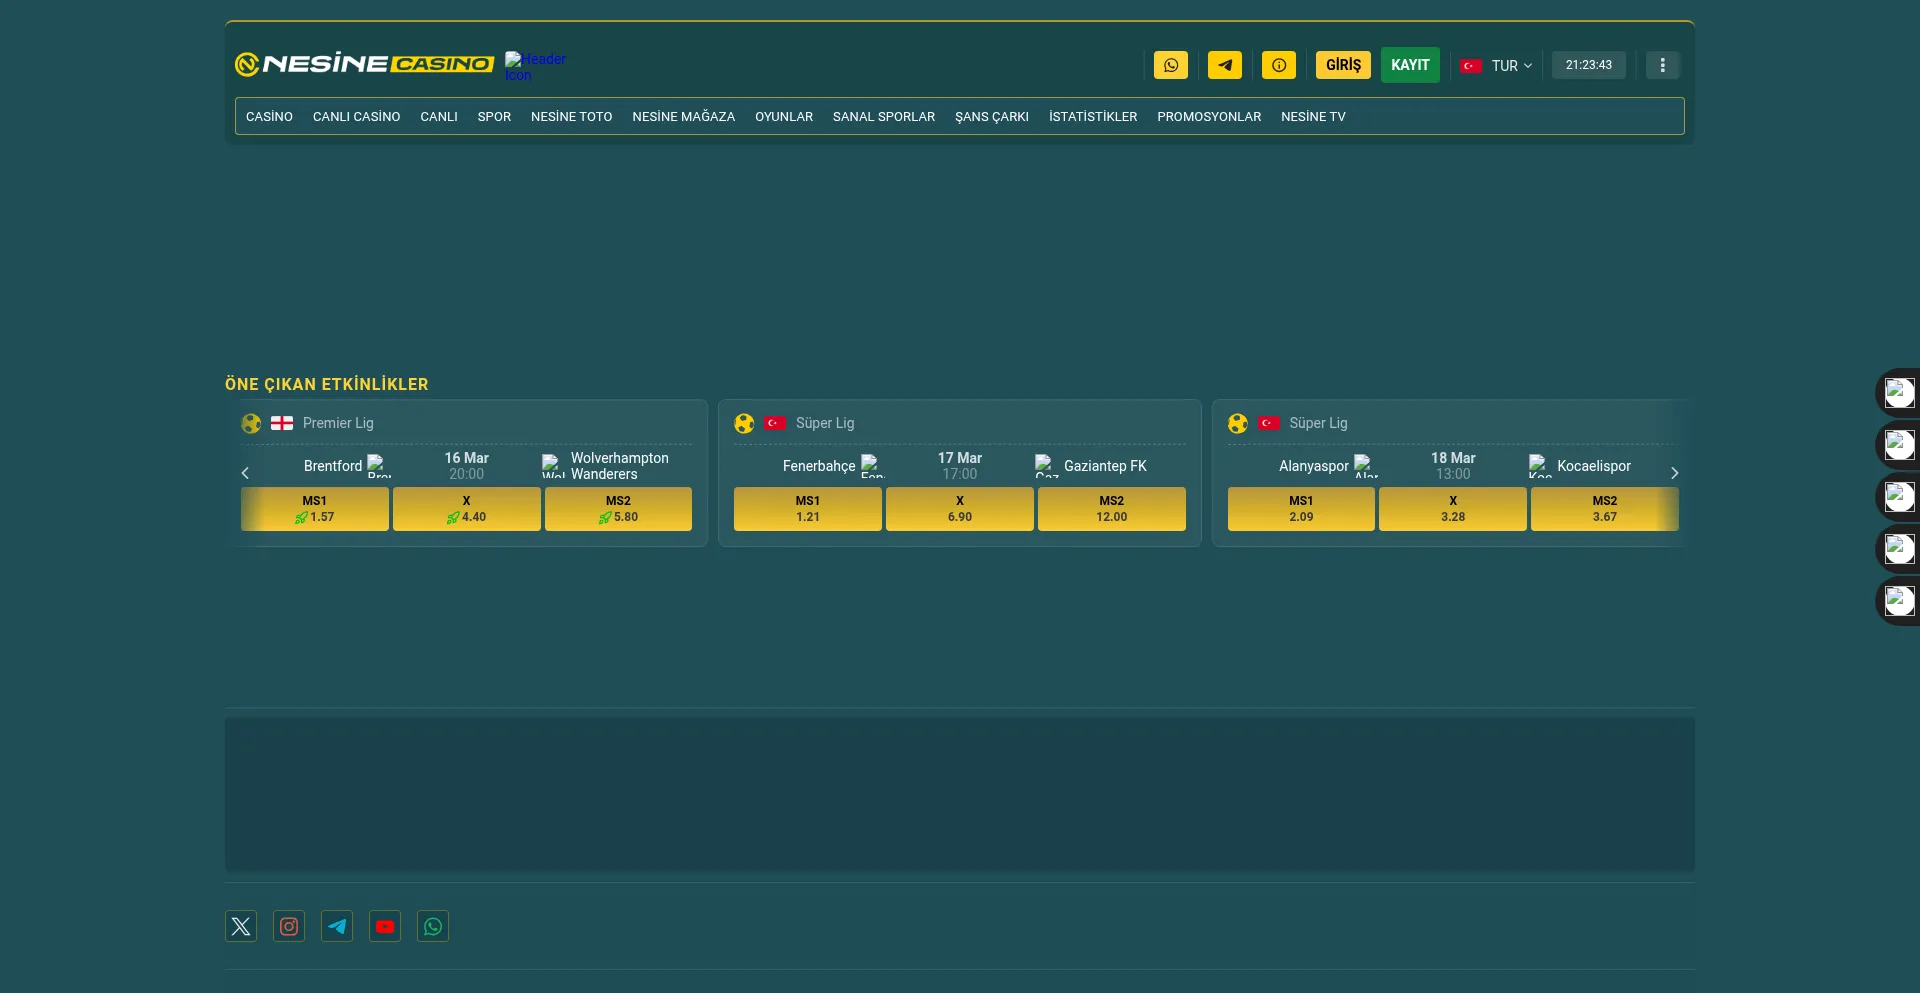
Task: Go to the OYUNLAR page
Action: pyautogui.click(x=784, y=116)
